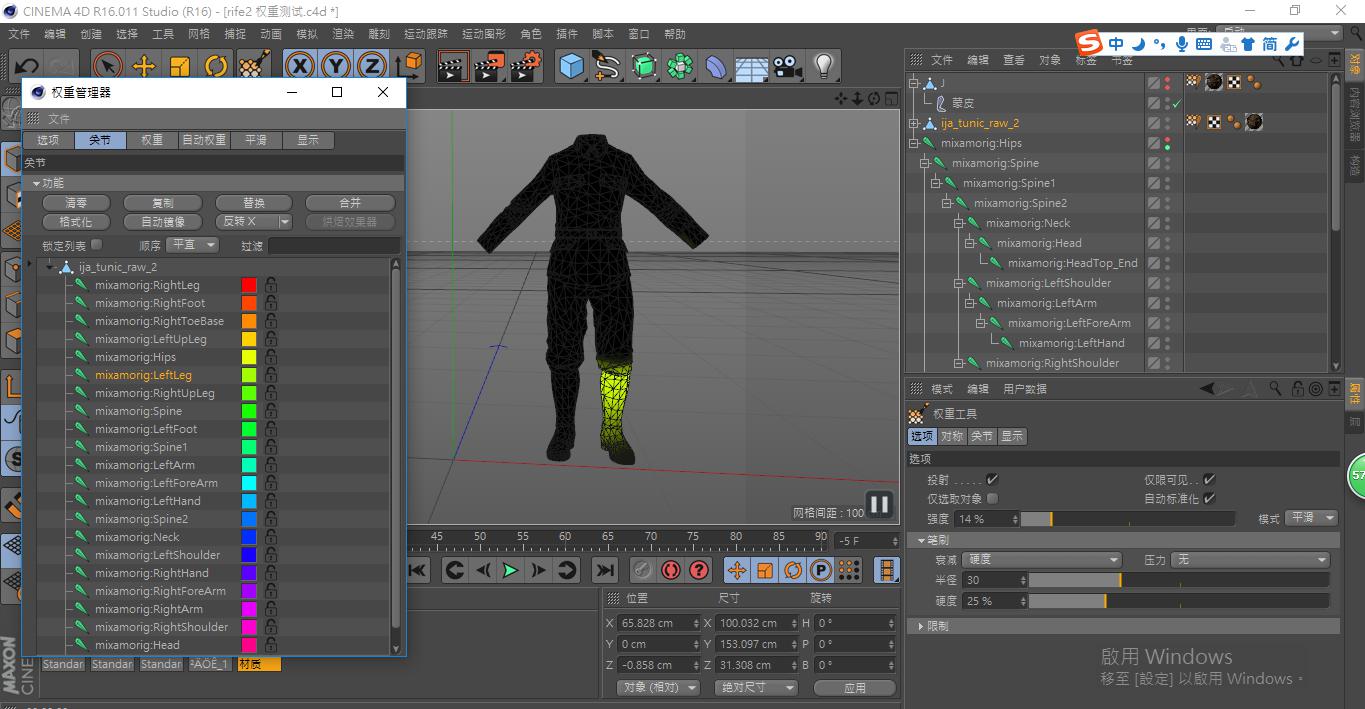1365x709 pixels.
Task: Click the red color swatch for mixamorig:RightLeg
Action: point(249,285)
